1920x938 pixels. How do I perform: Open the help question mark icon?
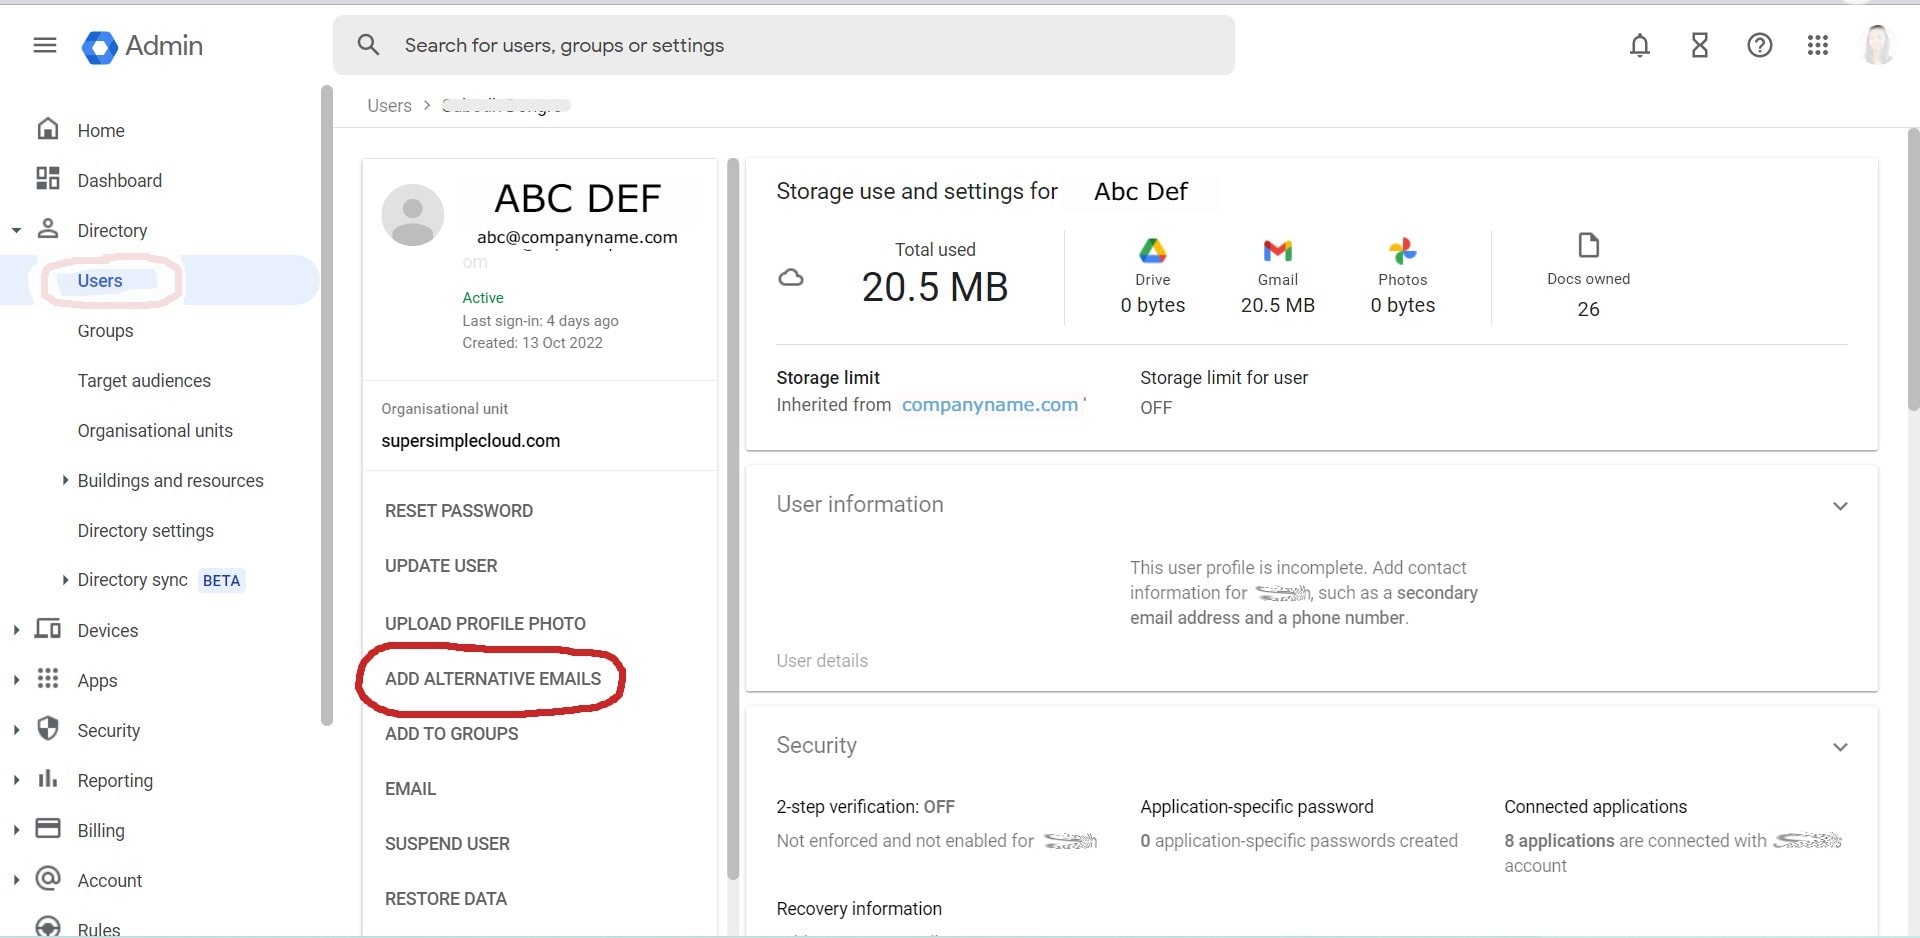(1760, 45)
